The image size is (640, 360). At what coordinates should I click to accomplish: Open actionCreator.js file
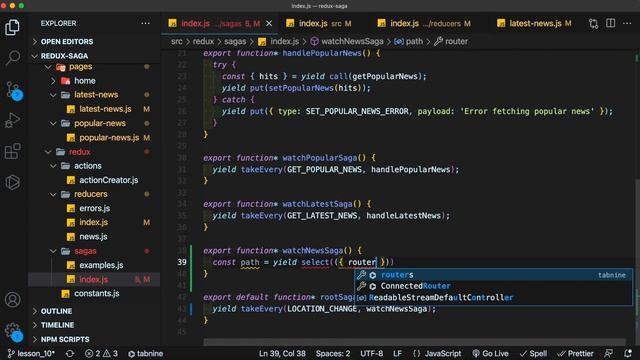click(x=108, y=180)
